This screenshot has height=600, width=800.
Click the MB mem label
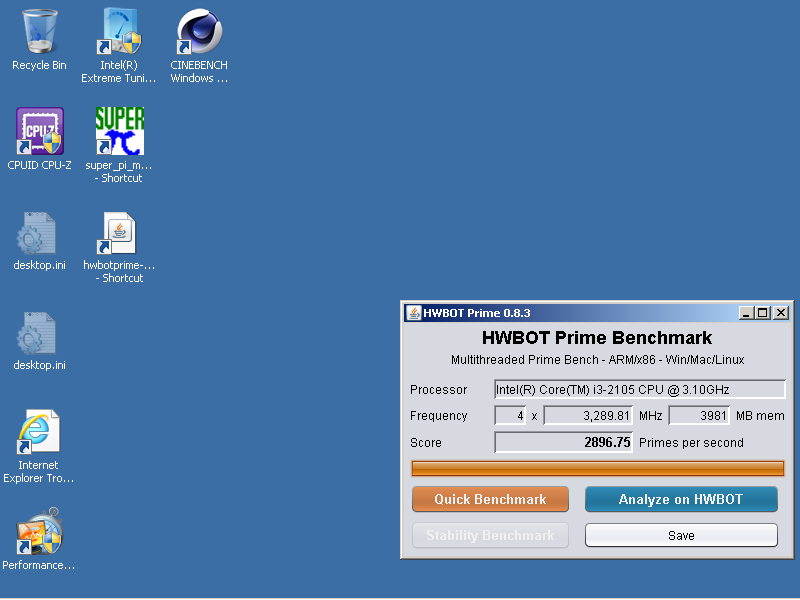[760, 416]
